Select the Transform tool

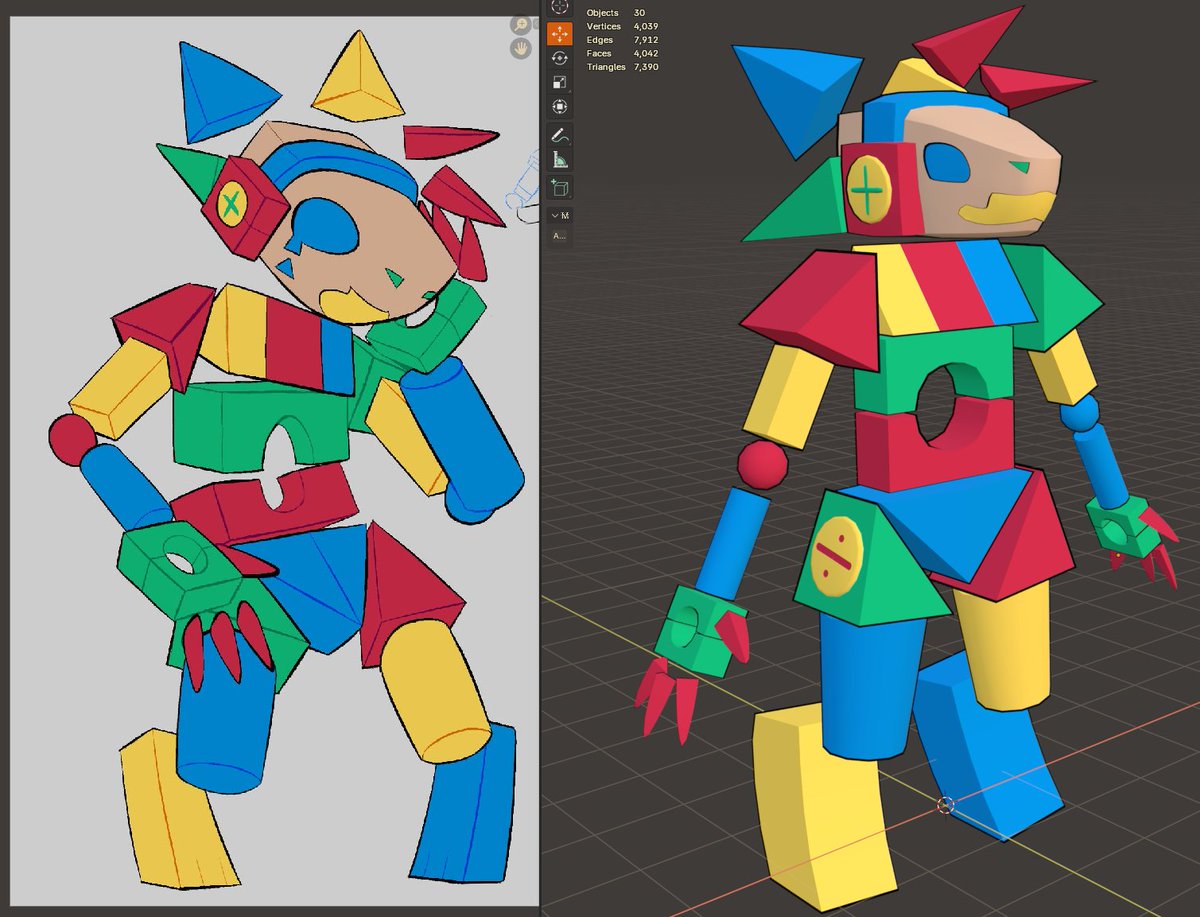[x=559, y=107]
